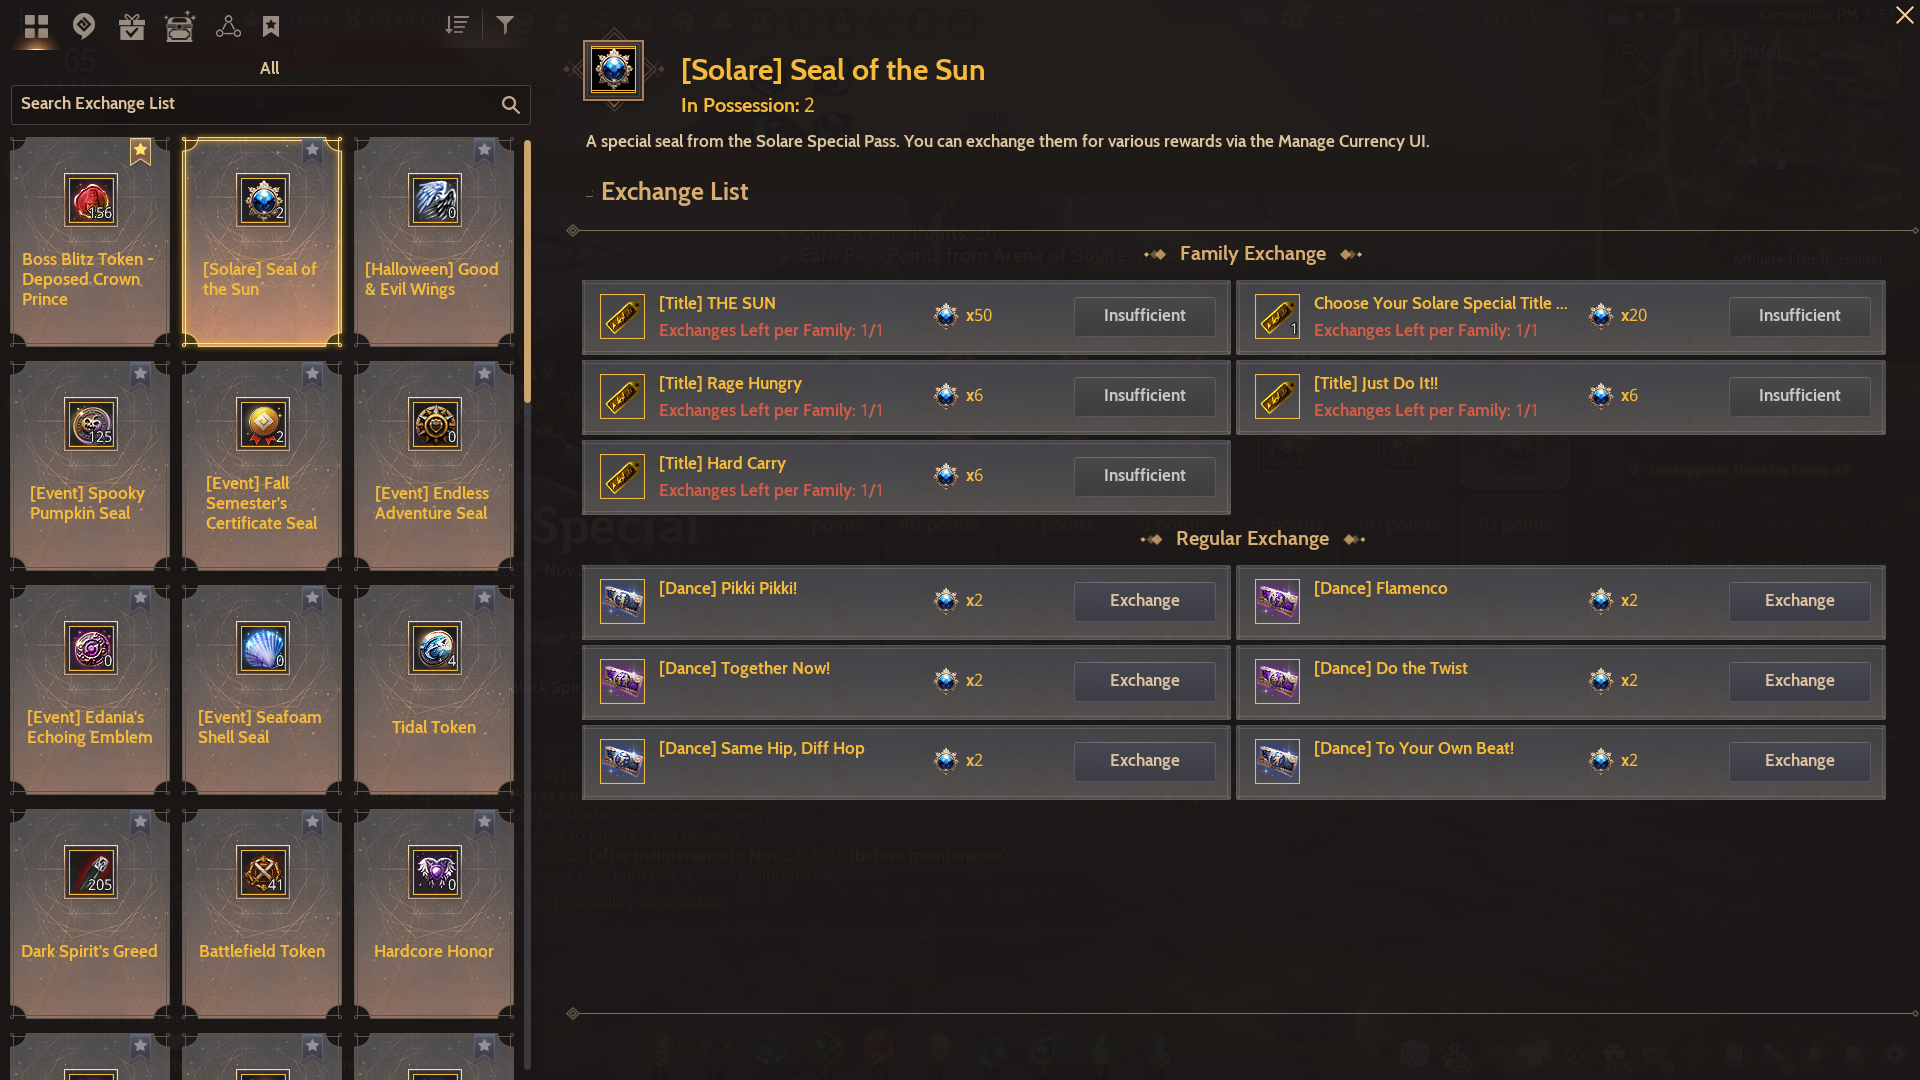This screenshot has width=1920, height=1080.
Task: Click the Do the Twist dance item icon
Action: click(1277, 681)
